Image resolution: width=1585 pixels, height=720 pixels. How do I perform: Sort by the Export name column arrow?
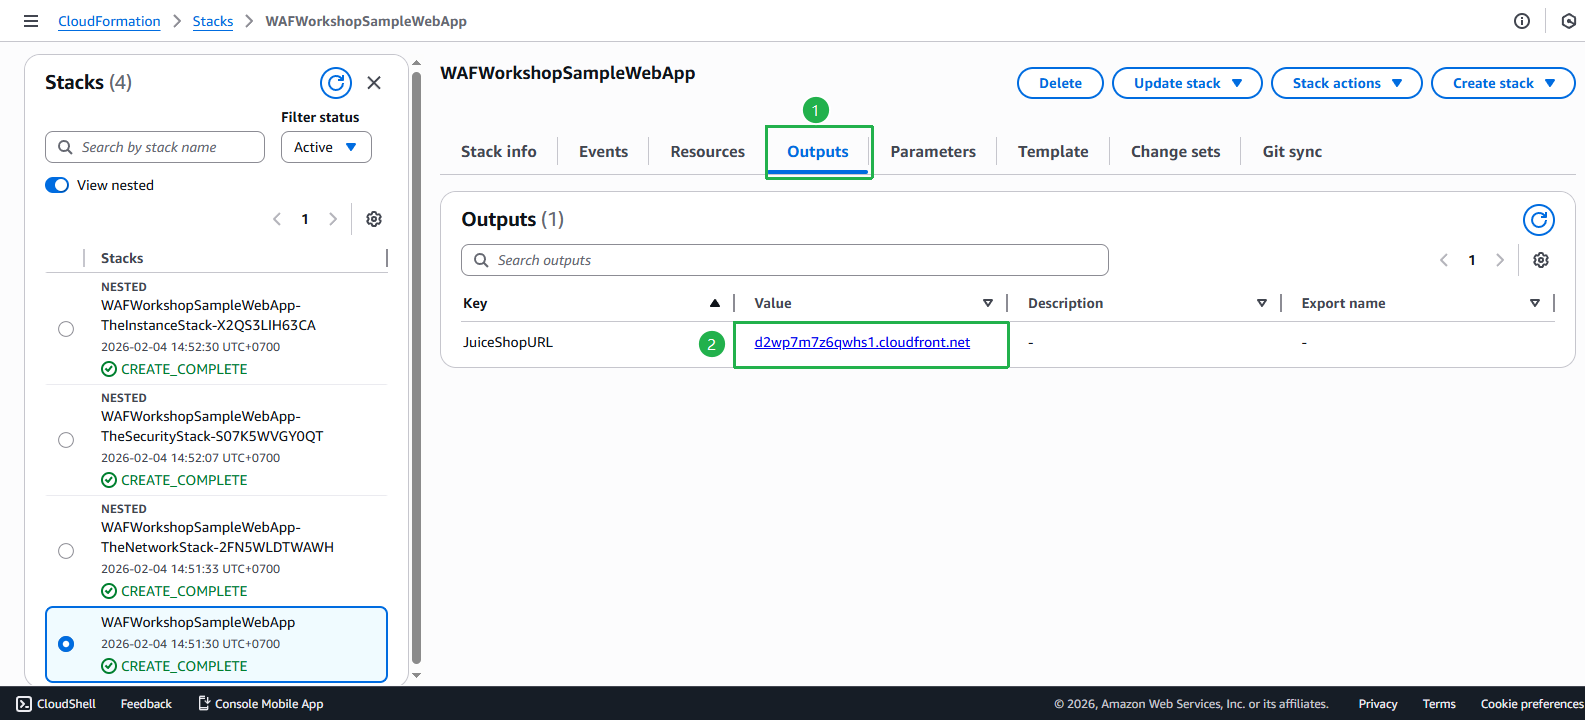1535,303
